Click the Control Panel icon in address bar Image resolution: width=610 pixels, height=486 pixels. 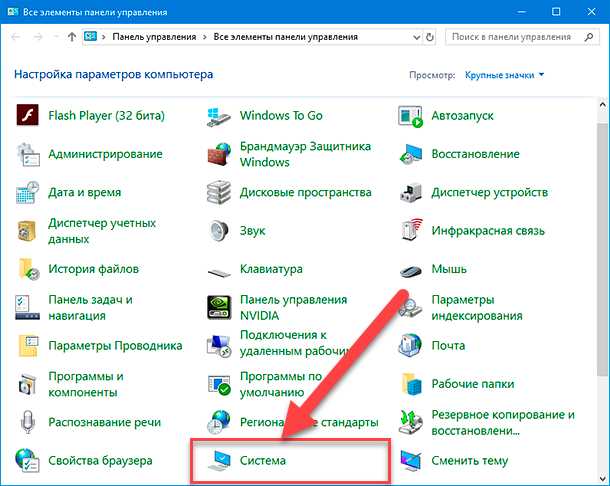[90, 37]
